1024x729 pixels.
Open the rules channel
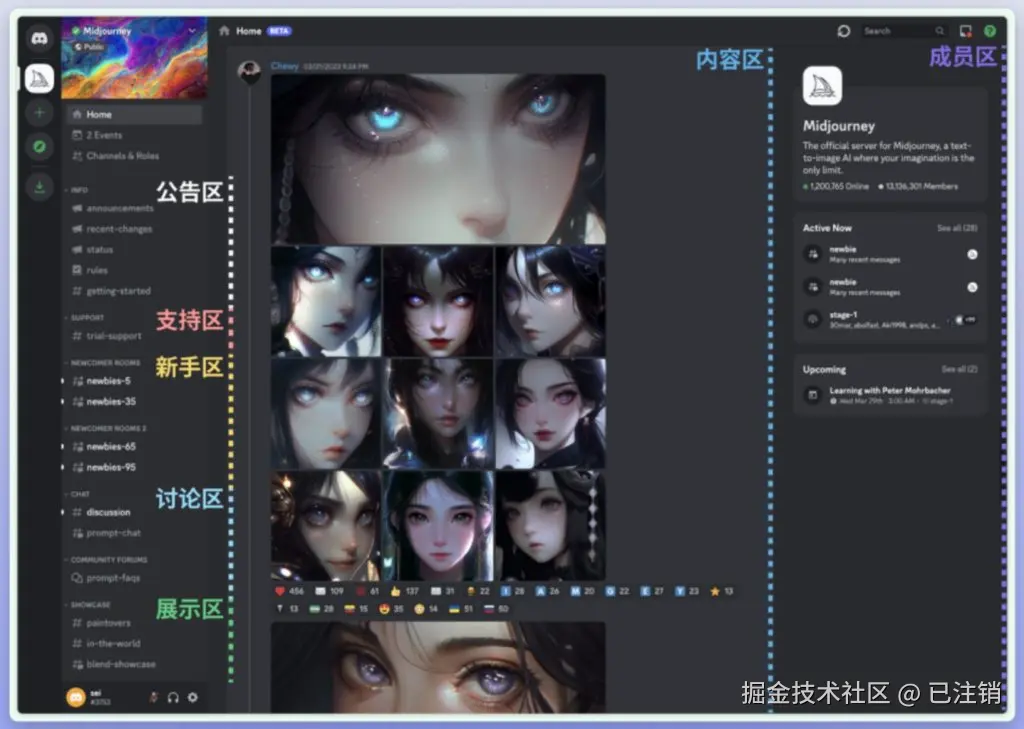pyautogui.click(x=134, y=270)
